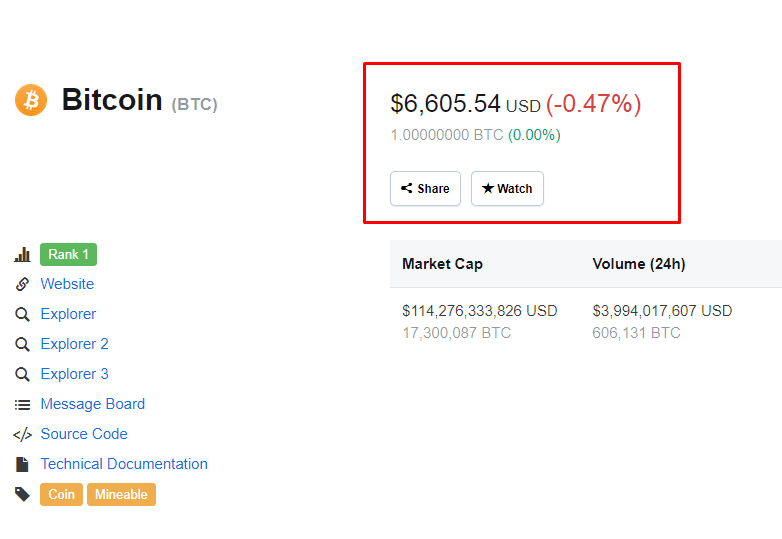The image size is (782, 539).
Task: Click the magnifier icon beside Explorer 2
Action: coord(22,344)
